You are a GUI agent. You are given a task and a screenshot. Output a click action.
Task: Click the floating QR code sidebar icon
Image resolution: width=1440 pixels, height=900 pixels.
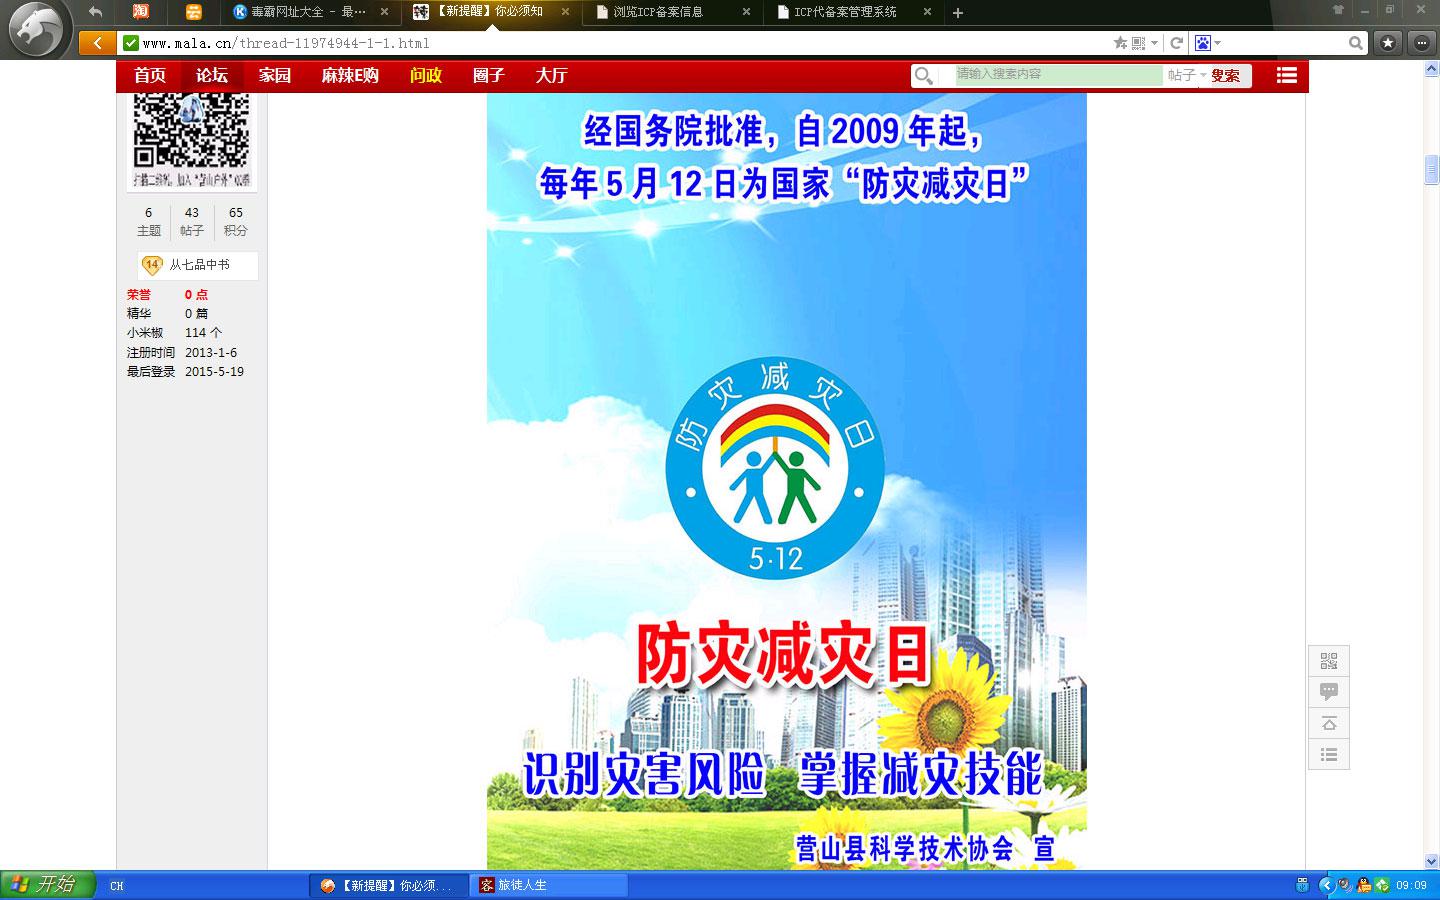[x=1329, y=661]
